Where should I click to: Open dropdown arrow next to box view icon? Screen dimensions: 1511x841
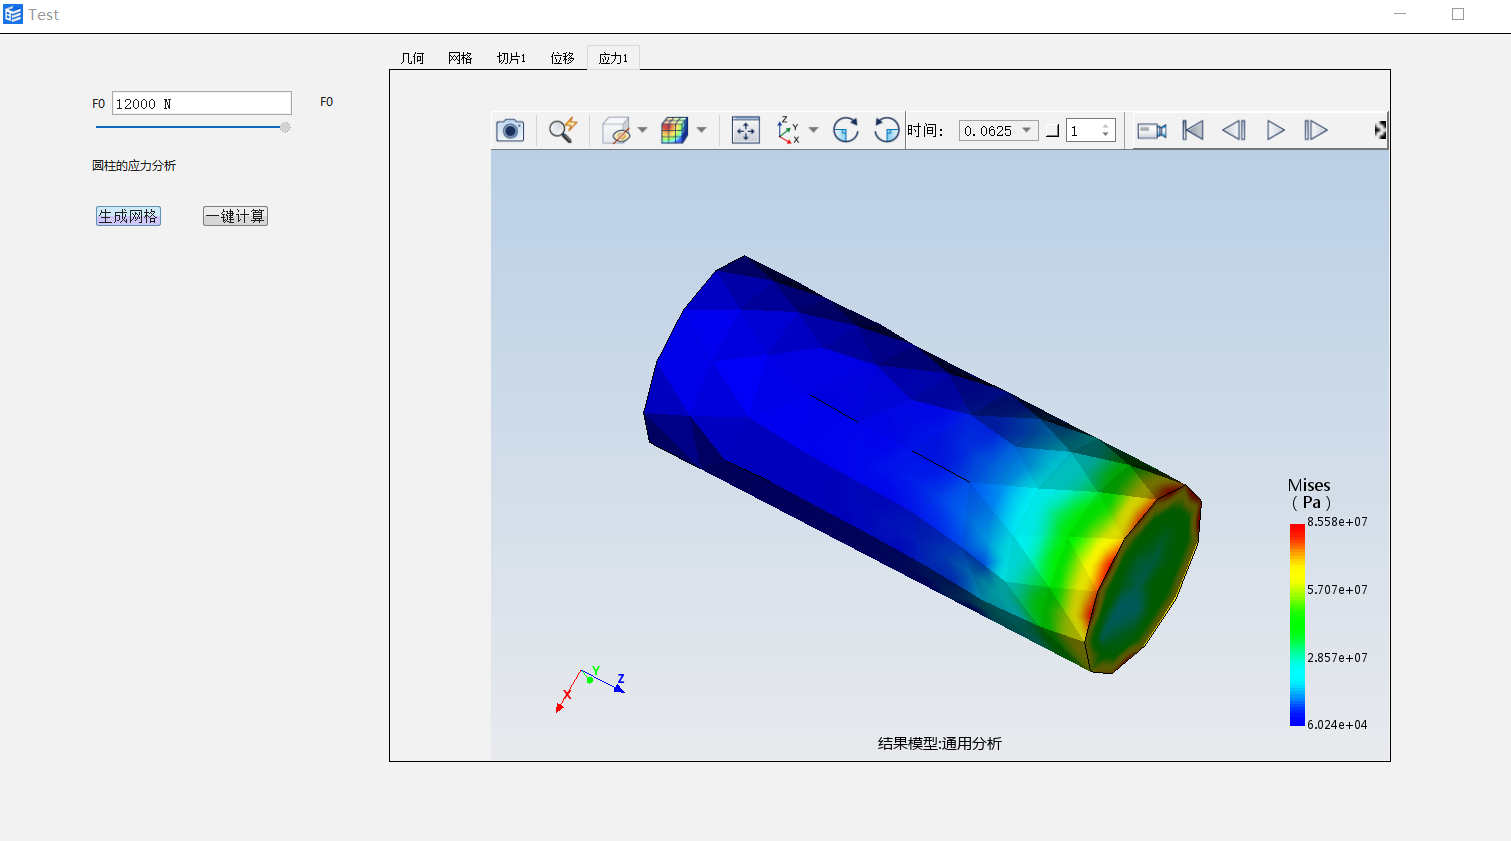(642, 130)
